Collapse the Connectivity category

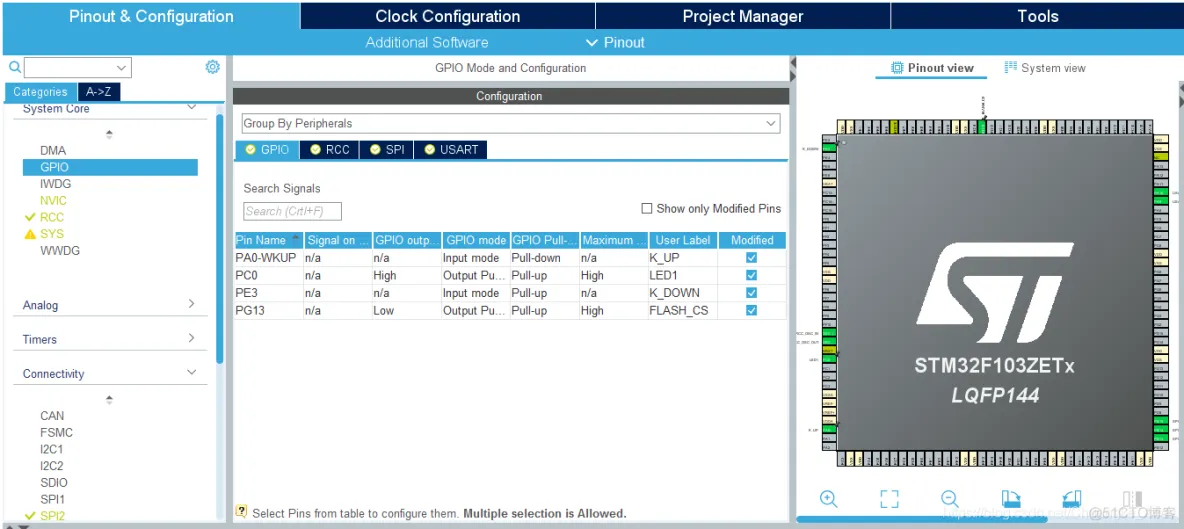click(192, 372)
